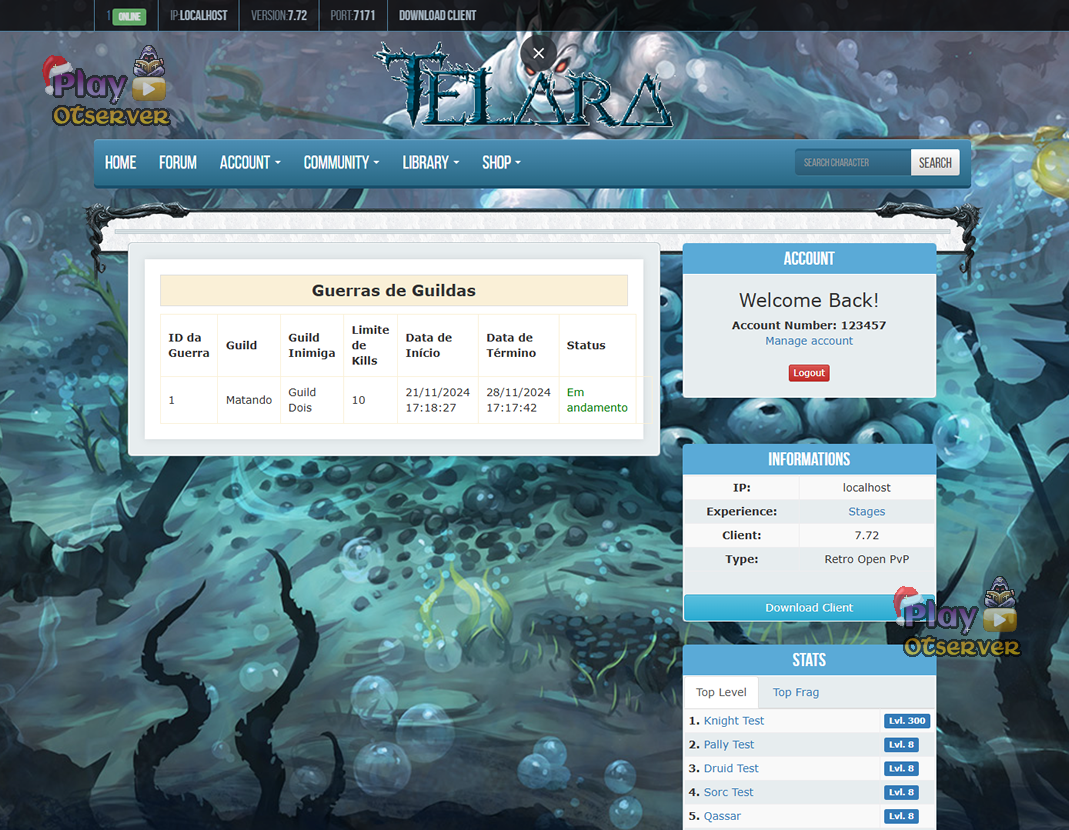
Task: Click the Port 7171 label in top bar
Action: coord(352,16)
